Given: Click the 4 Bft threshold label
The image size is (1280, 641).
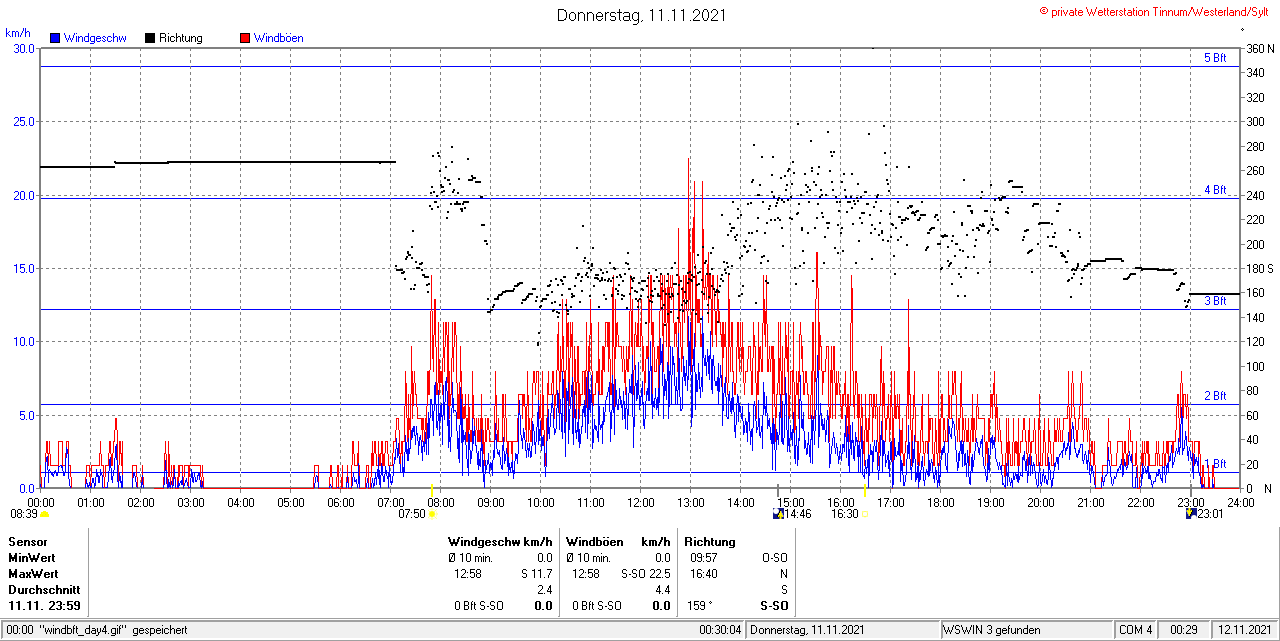Looking at the screenshot, I should 1215,190.
